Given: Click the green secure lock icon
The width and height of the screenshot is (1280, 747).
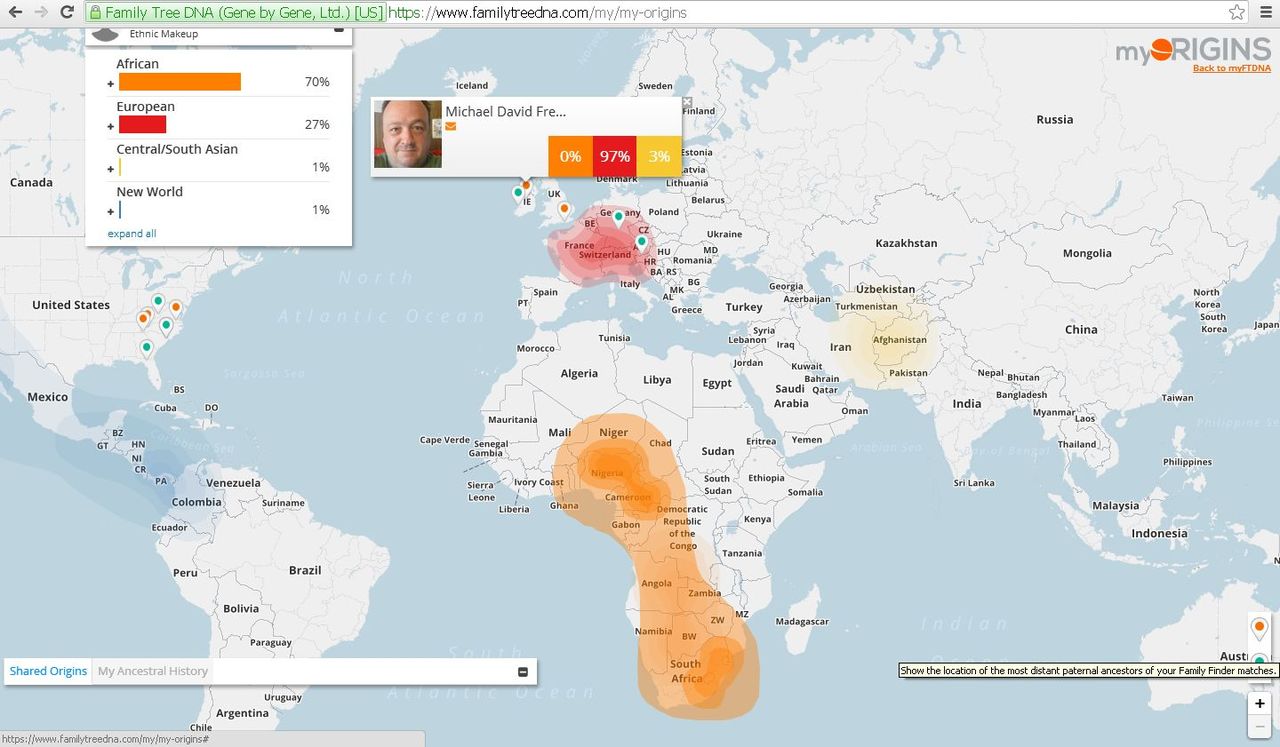Looking at the screenshot, I should (94, 13).
